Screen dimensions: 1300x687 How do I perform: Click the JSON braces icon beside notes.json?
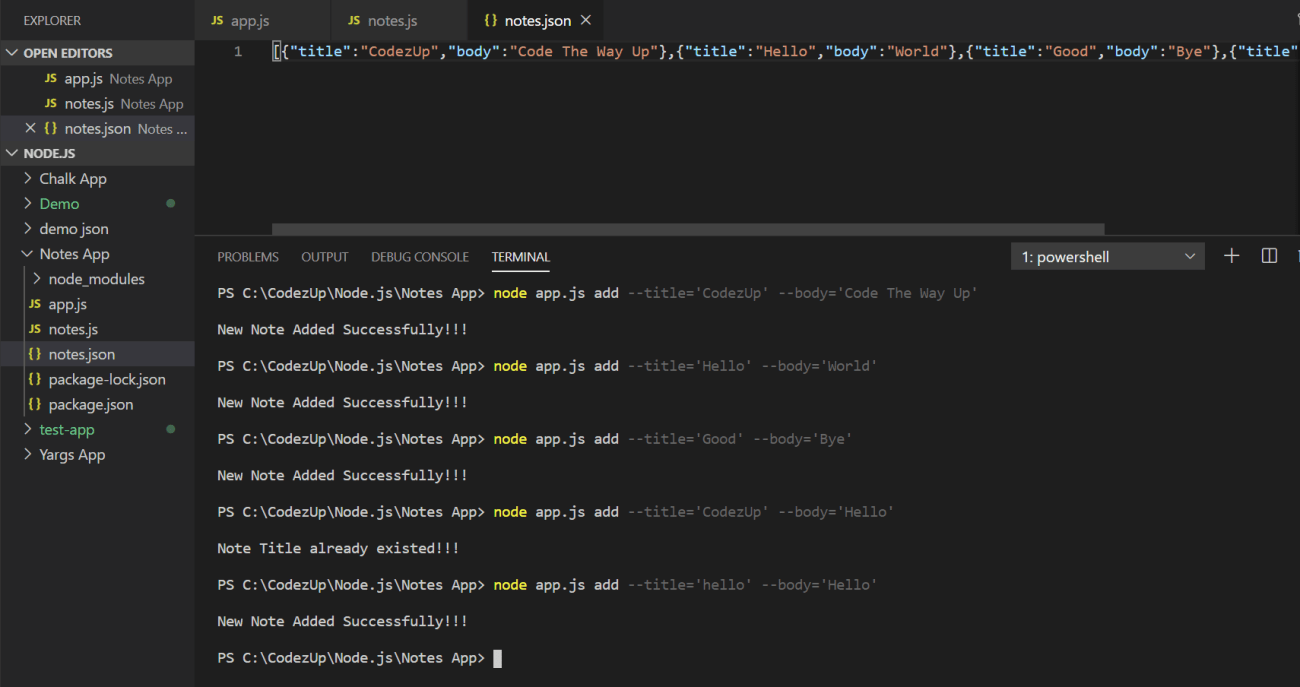pyautogui.click(x=490, y=20)
